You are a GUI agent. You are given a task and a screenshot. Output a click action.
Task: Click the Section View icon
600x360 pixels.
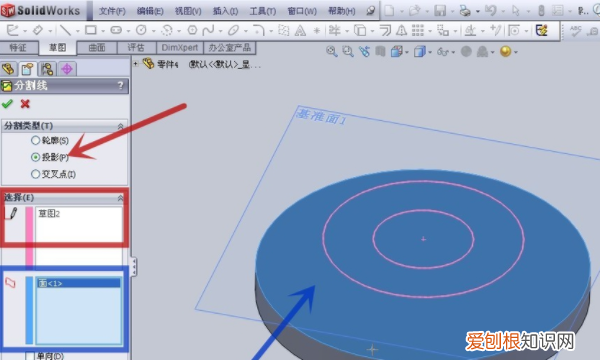pos(380,51)
